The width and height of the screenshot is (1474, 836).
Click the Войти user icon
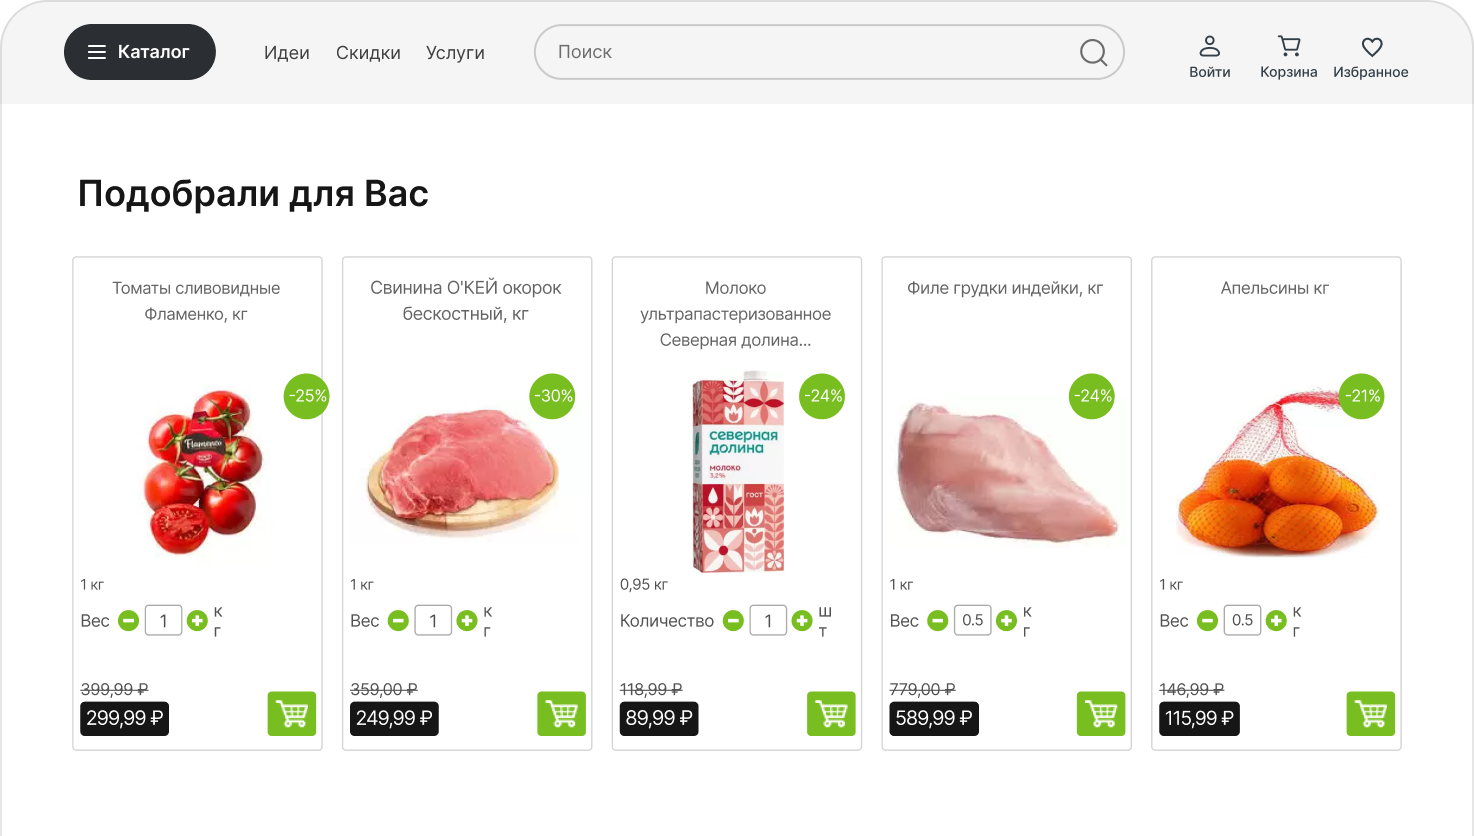coord(1209,47)
